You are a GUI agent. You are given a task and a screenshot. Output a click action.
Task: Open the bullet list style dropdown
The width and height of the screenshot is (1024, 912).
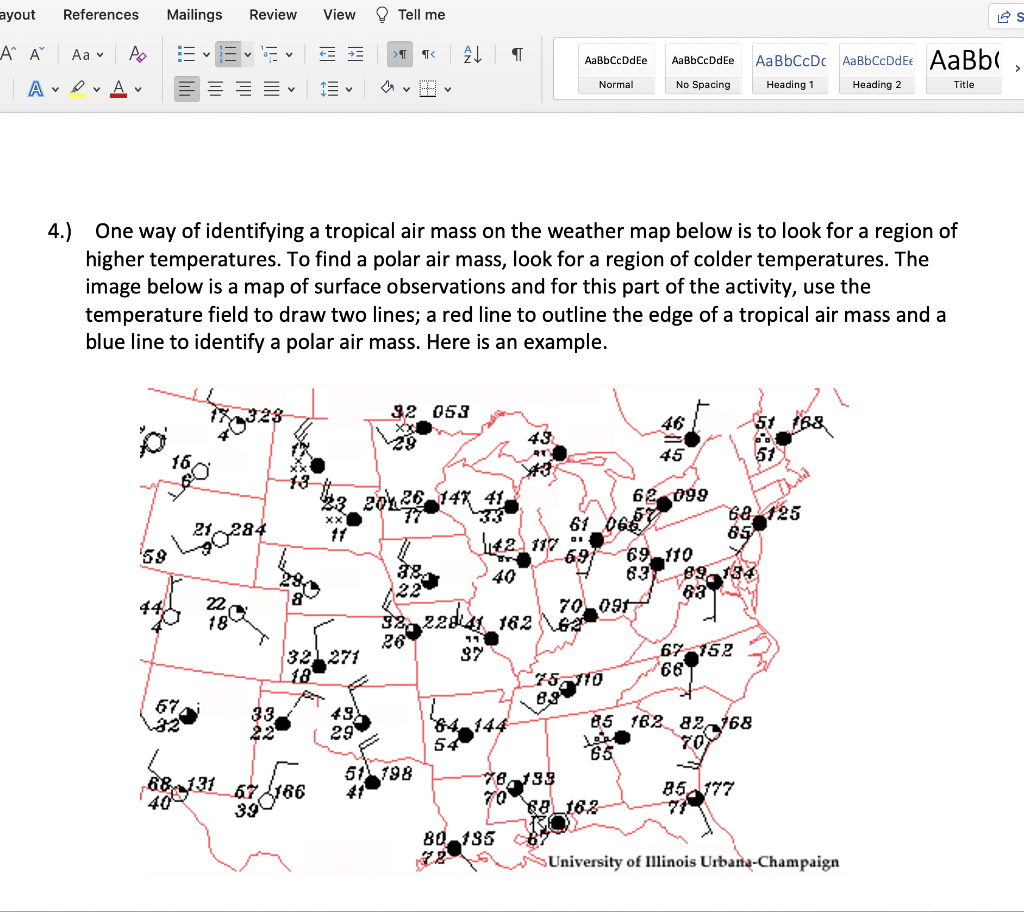(206, 55)
